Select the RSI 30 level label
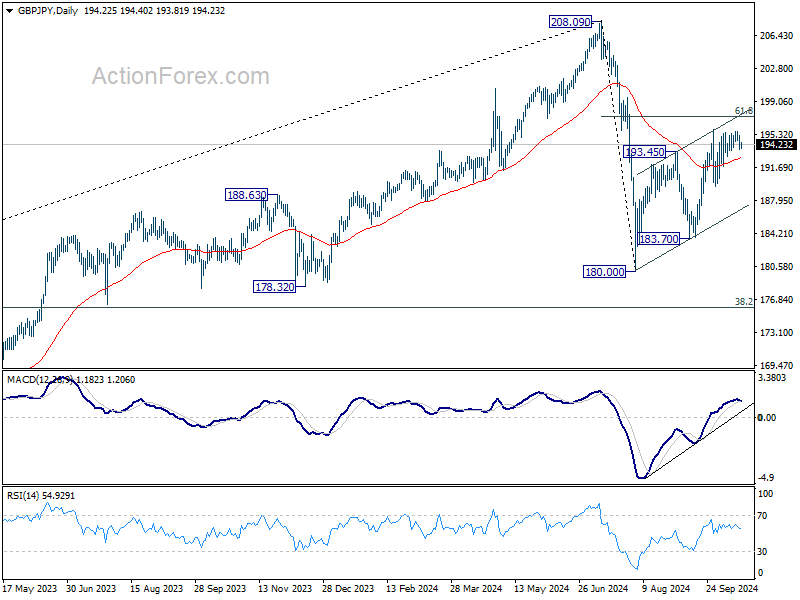 (762, 552)
